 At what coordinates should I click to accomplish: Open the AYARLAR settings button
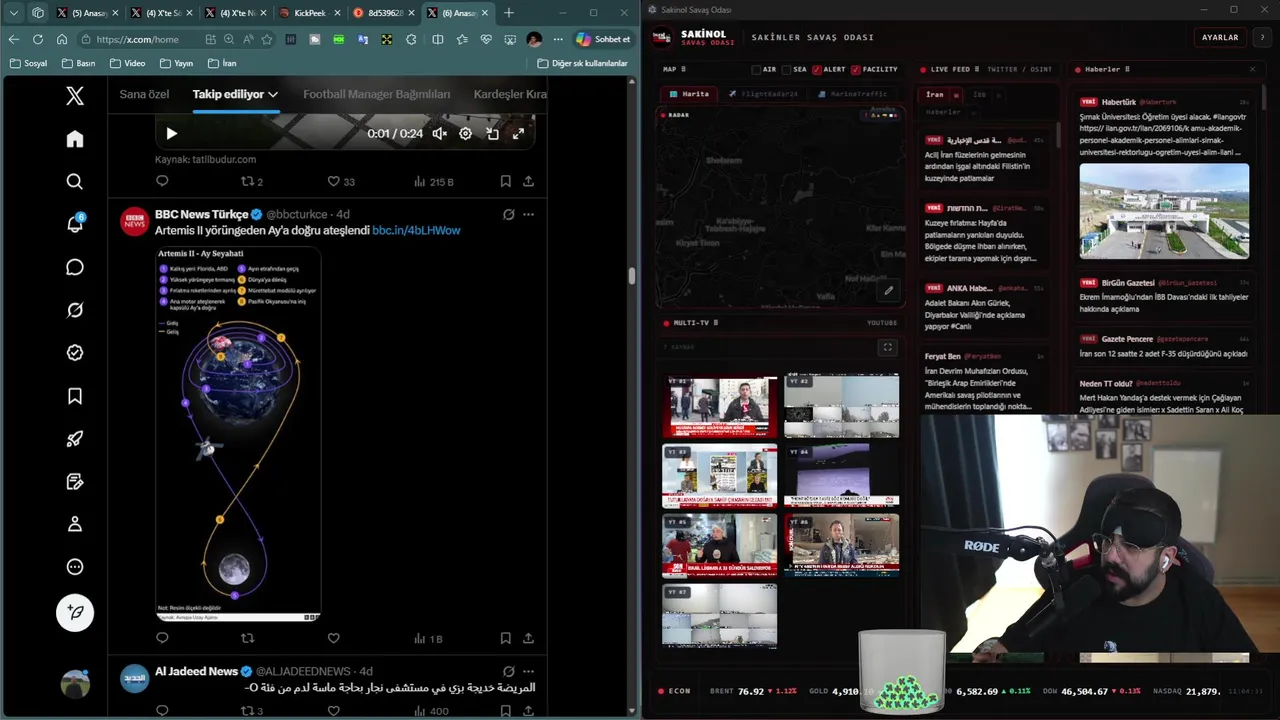(1220, 37)
